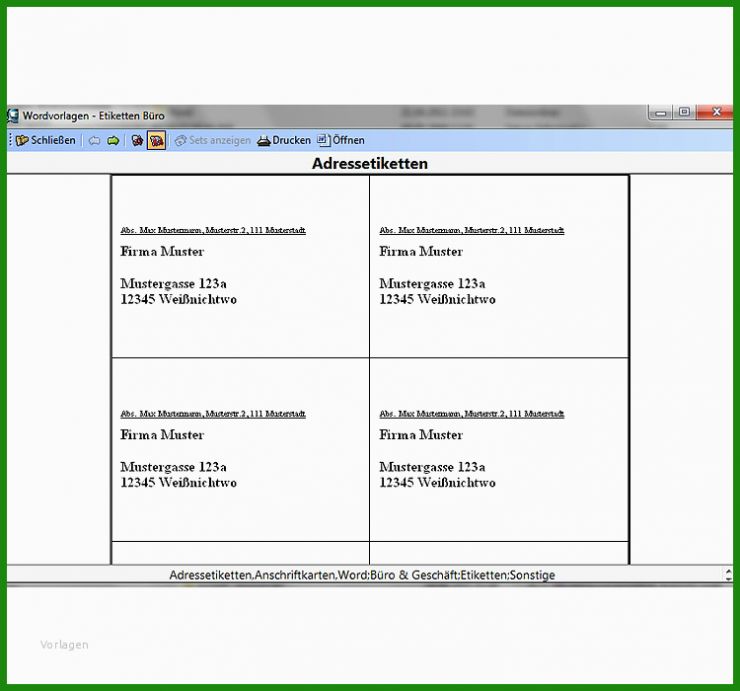The height and width of the screenshot is (691, 740).
Task: Click the ladybug icon left of highlighted icon
Action: point(137,140)
